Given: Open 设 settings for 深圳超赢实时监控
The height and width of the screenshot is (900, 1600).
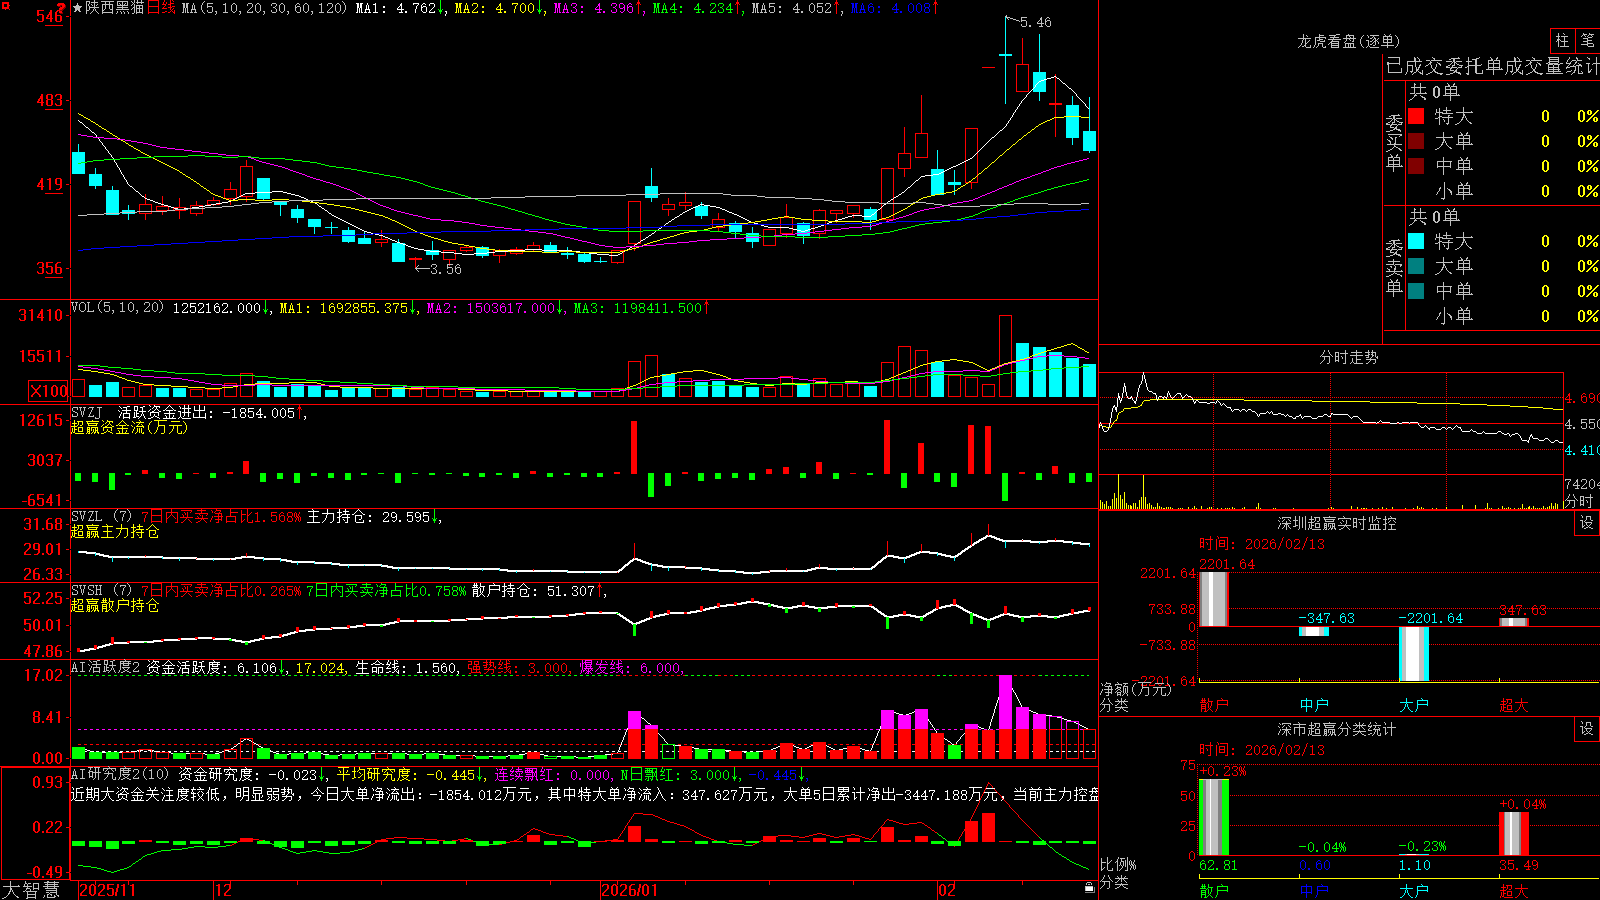Looking at the screenshot, I should 1587,523.
